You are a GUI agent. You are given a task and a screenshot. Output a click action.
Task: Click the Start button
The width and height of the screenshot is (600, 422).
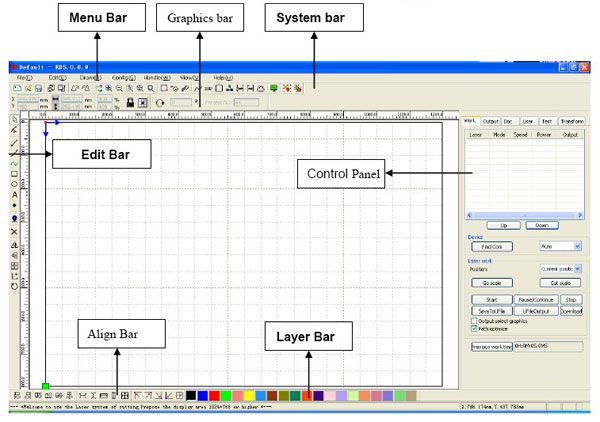[x=492, y=300]
